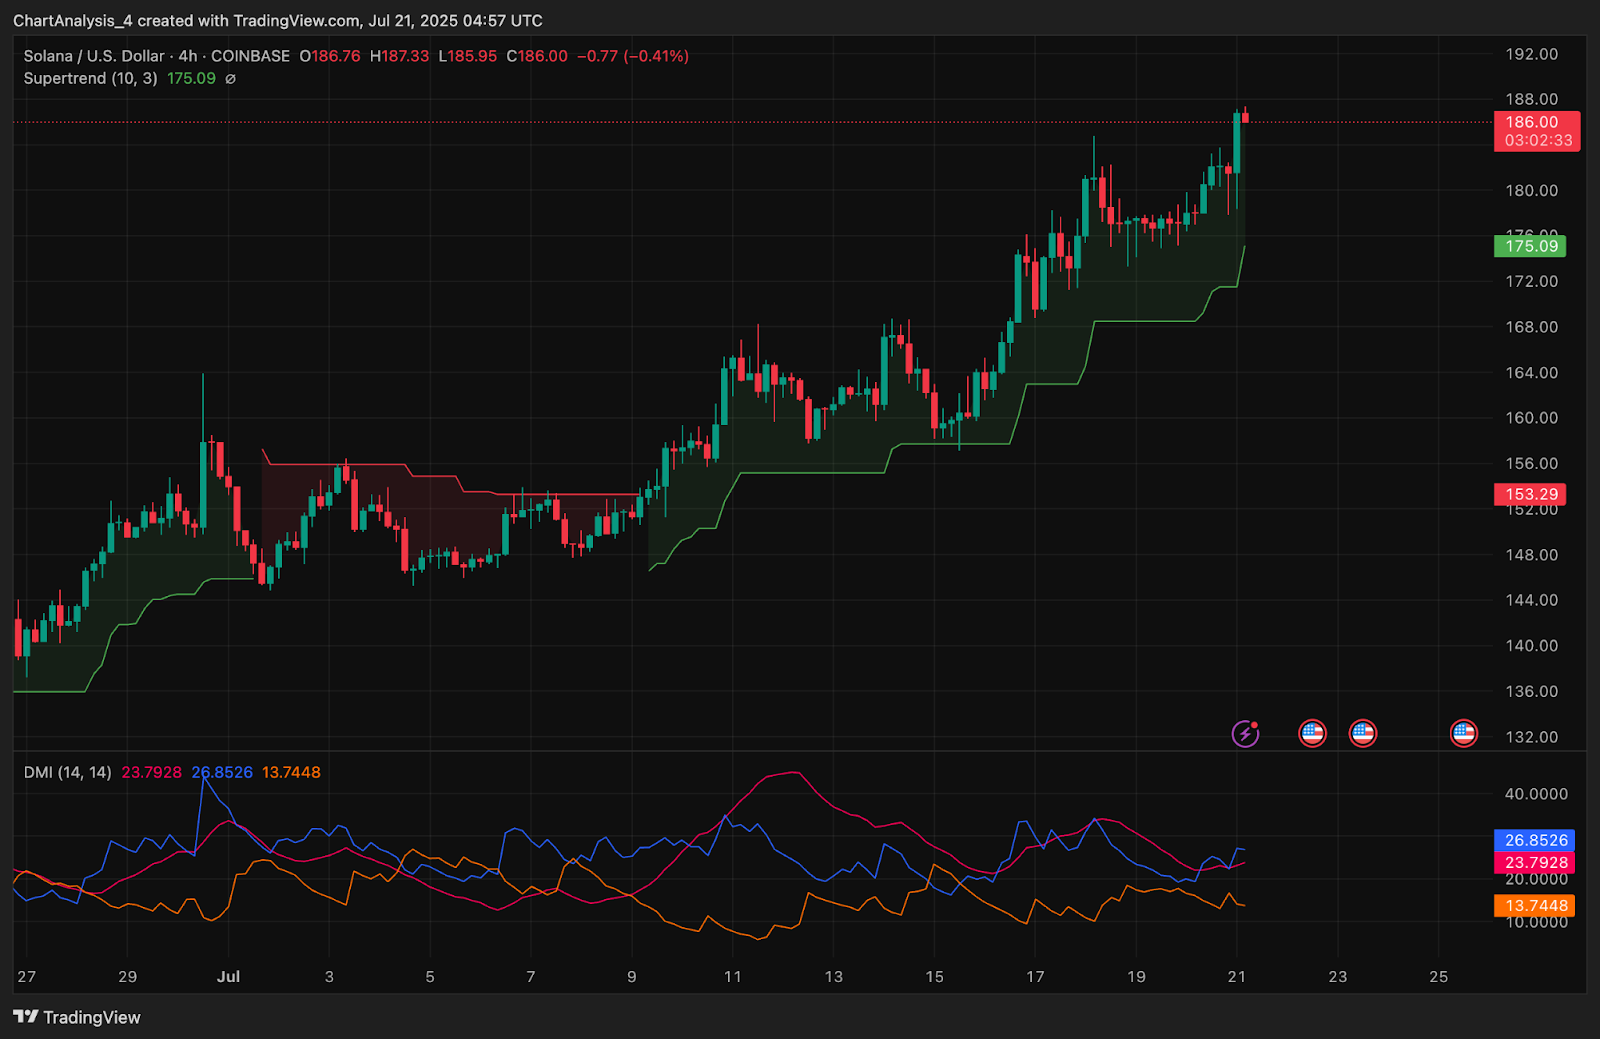Select the middle US flag event icon

[x=1362, y=734]
